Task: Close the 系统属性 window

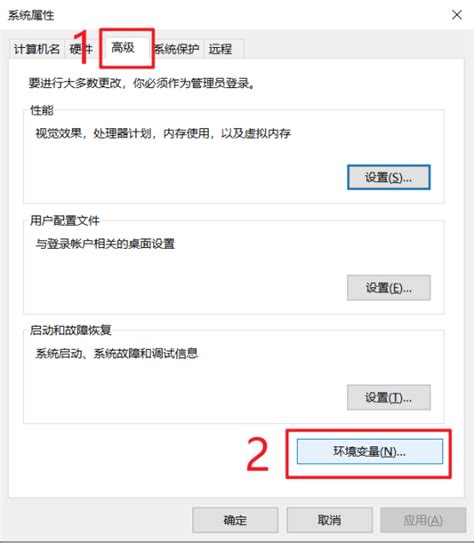Action: pyautogui.click(x=457, y=15)
